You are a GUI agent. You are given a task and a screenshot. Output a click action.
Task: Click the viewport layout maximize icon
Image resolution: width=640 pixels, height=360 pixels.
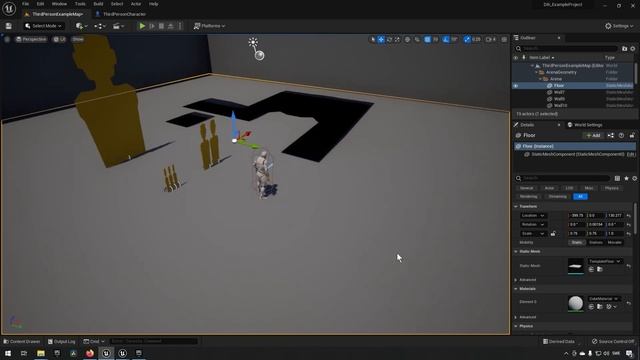(504, 40)
